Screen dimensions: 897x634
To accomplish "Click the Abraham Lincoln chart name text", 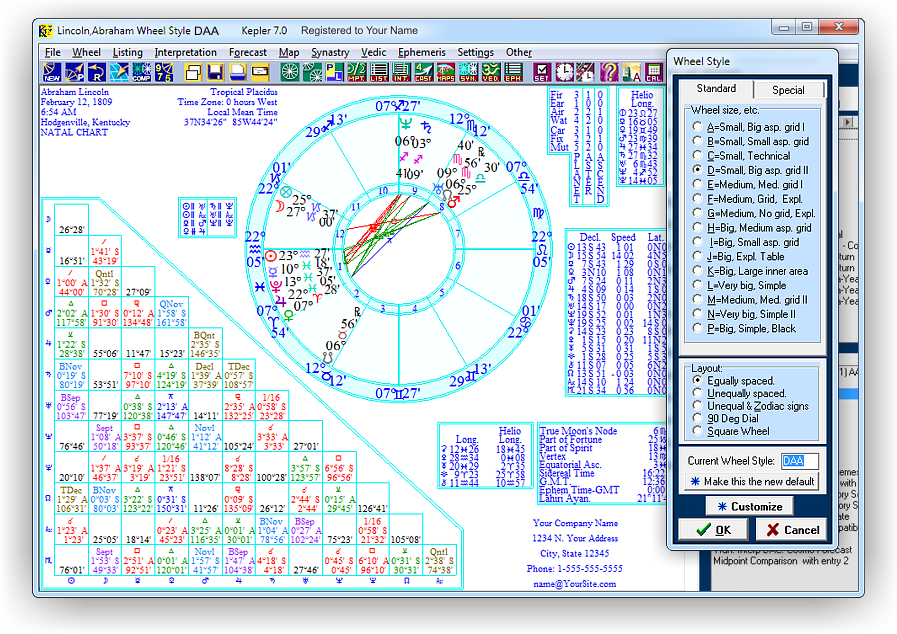I will click(x=74, y=92).
